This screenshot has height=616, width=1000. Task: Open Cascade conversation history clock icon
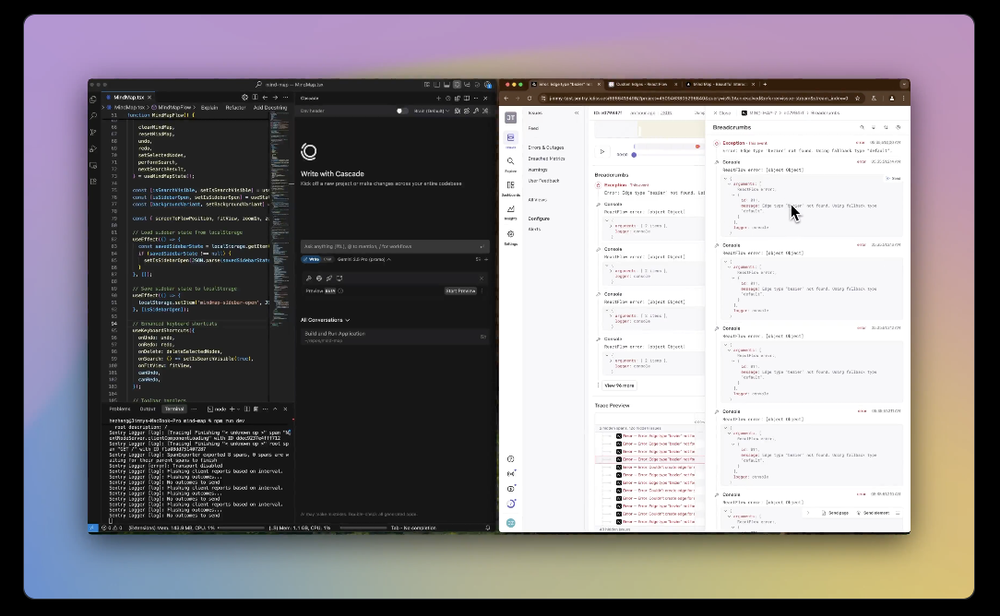click(448, 98)
